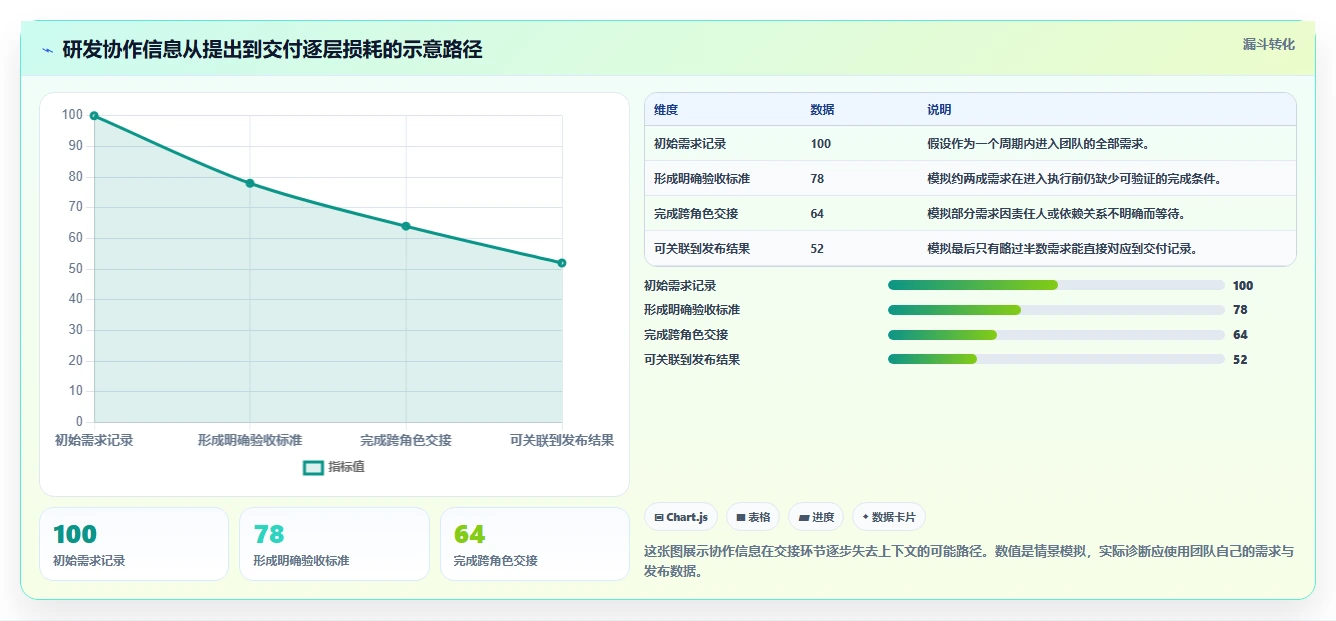
Task: Click progress label 可关联到发布结果
Action: (x=692, y=360)
